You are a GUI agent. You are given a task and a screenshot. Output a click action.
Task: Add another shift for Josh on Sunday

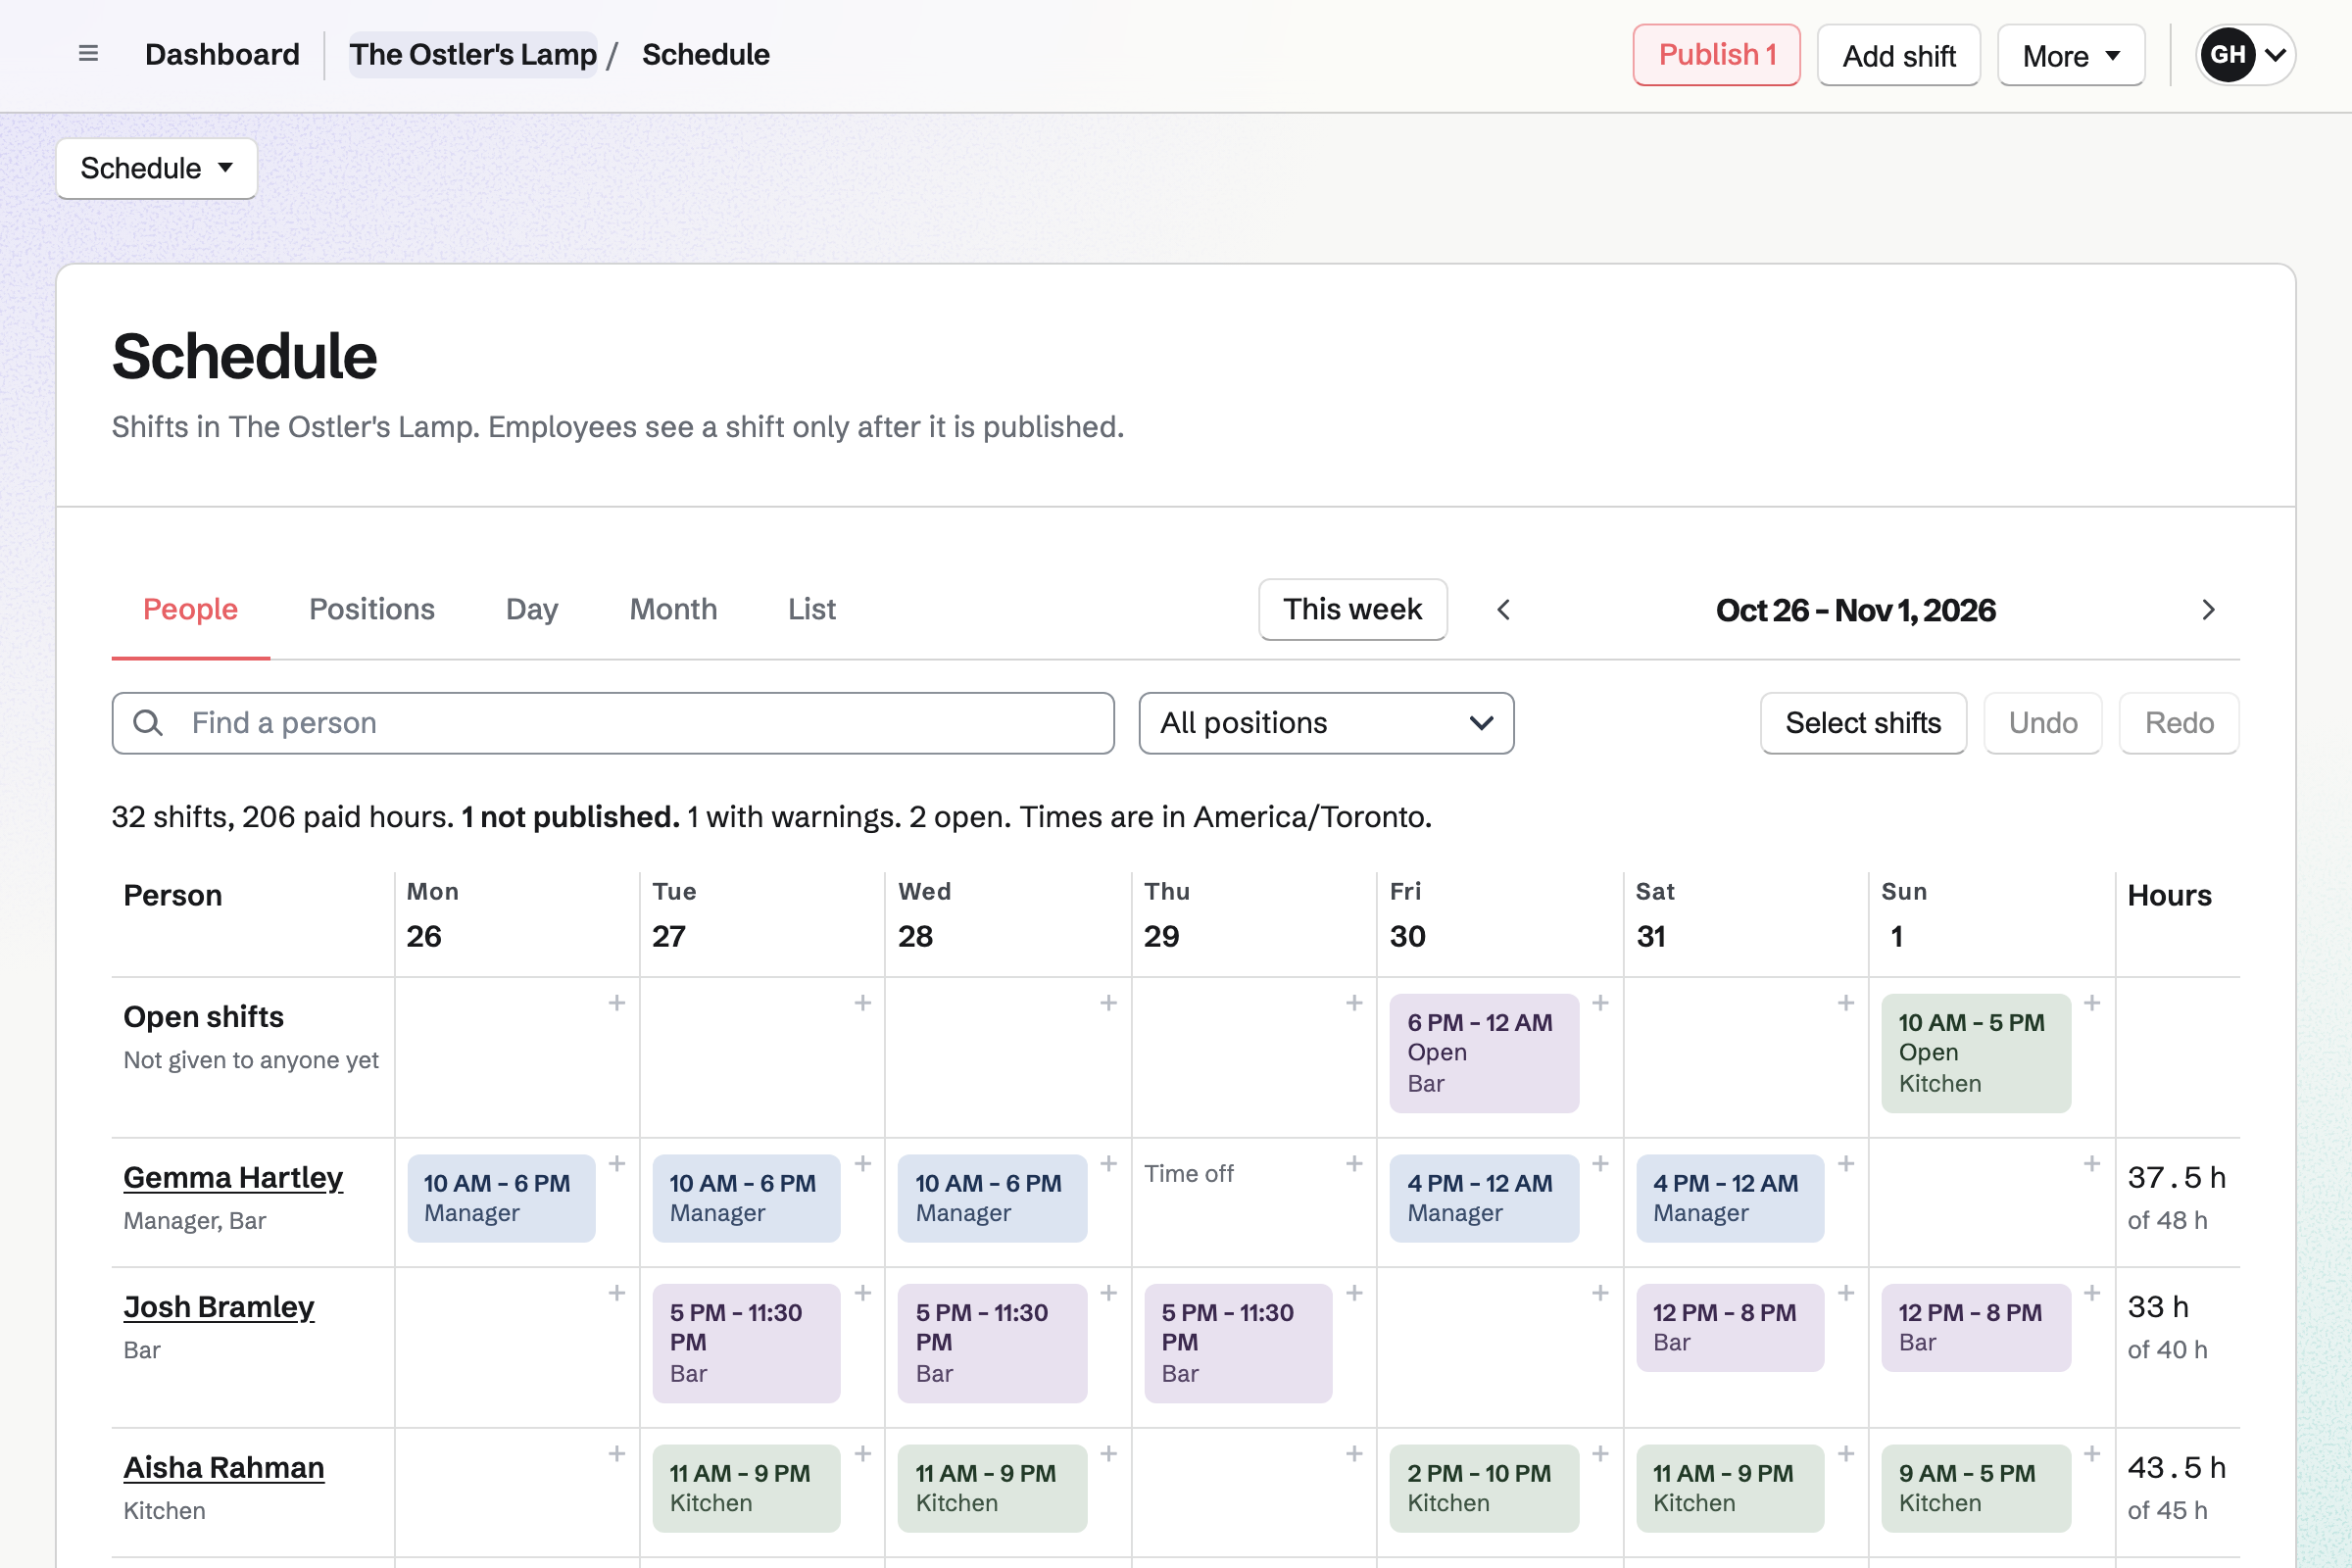[x=2092, y=1293]
